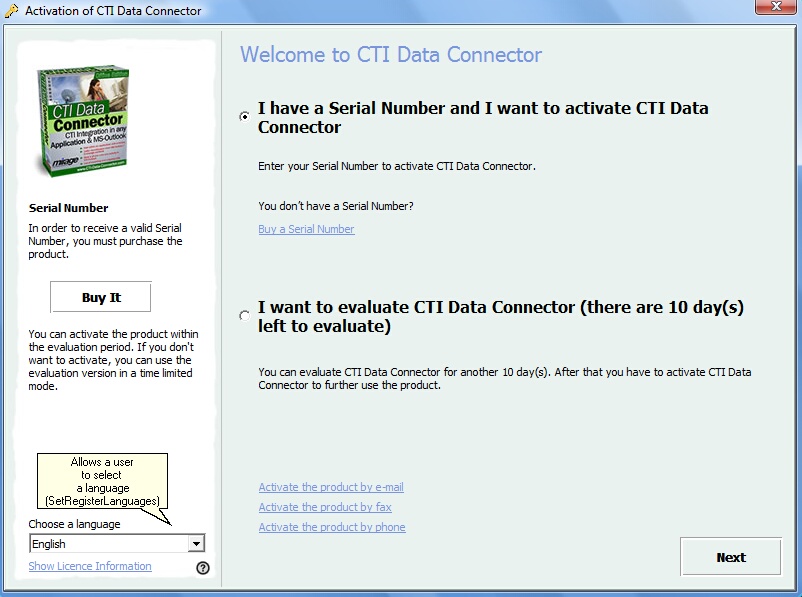Image resolution: width=802 pixels, height=597 pixels.
Task: Click the help question mark icon
Action: [x=203, y=568]
